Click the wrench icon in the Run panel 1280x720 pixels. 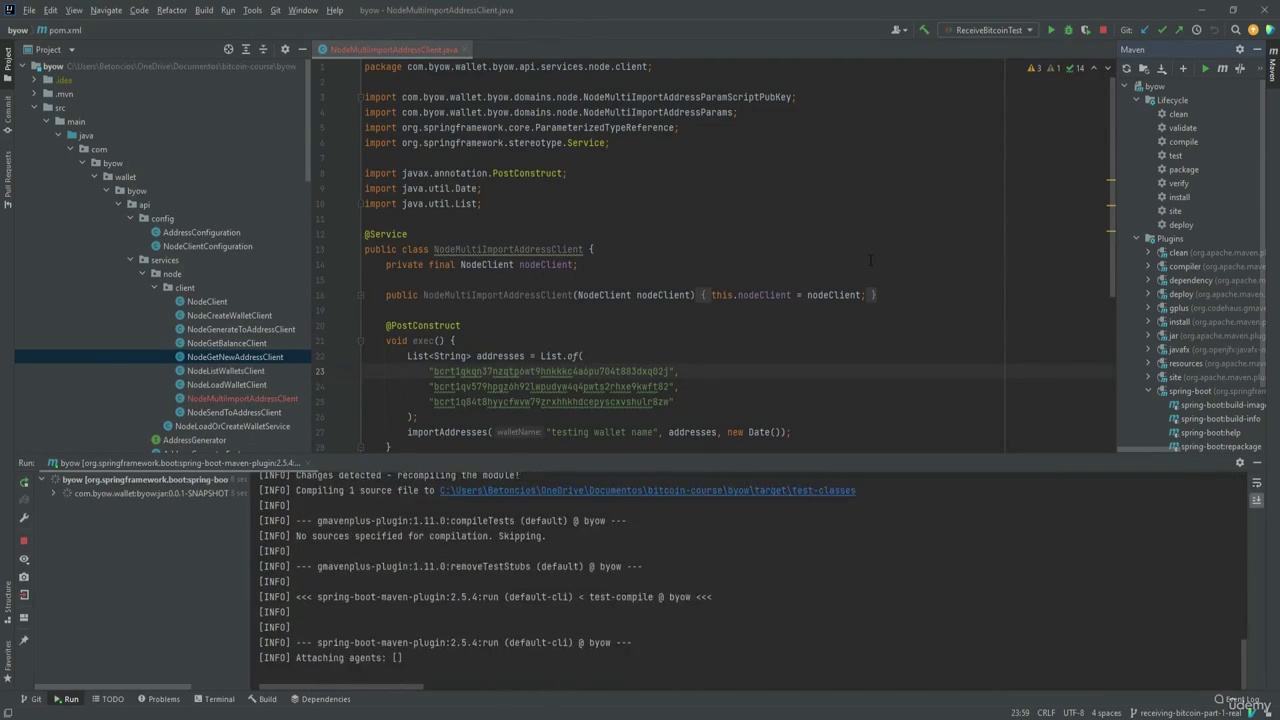24,518
